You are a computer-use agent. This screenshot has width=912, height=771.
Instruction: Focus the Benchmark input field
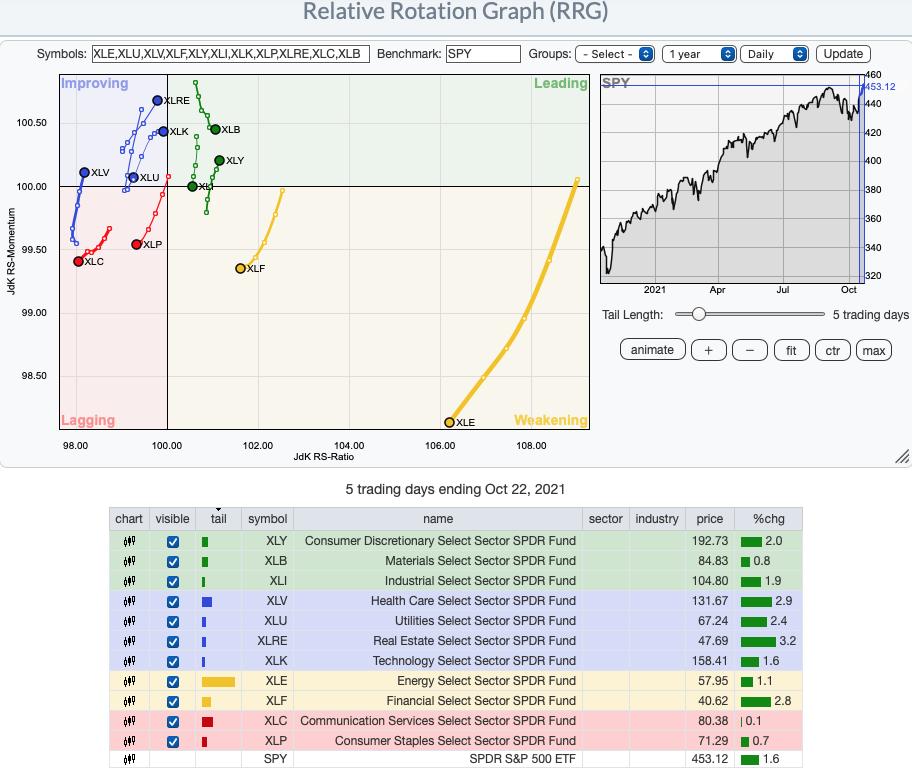(483, 54)
